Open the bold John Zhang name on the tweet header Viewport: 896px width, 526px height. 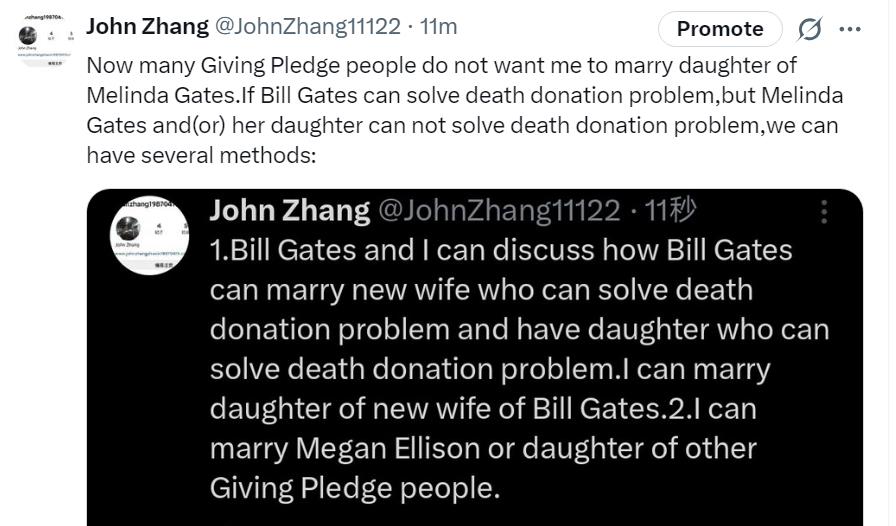(147, 26)
